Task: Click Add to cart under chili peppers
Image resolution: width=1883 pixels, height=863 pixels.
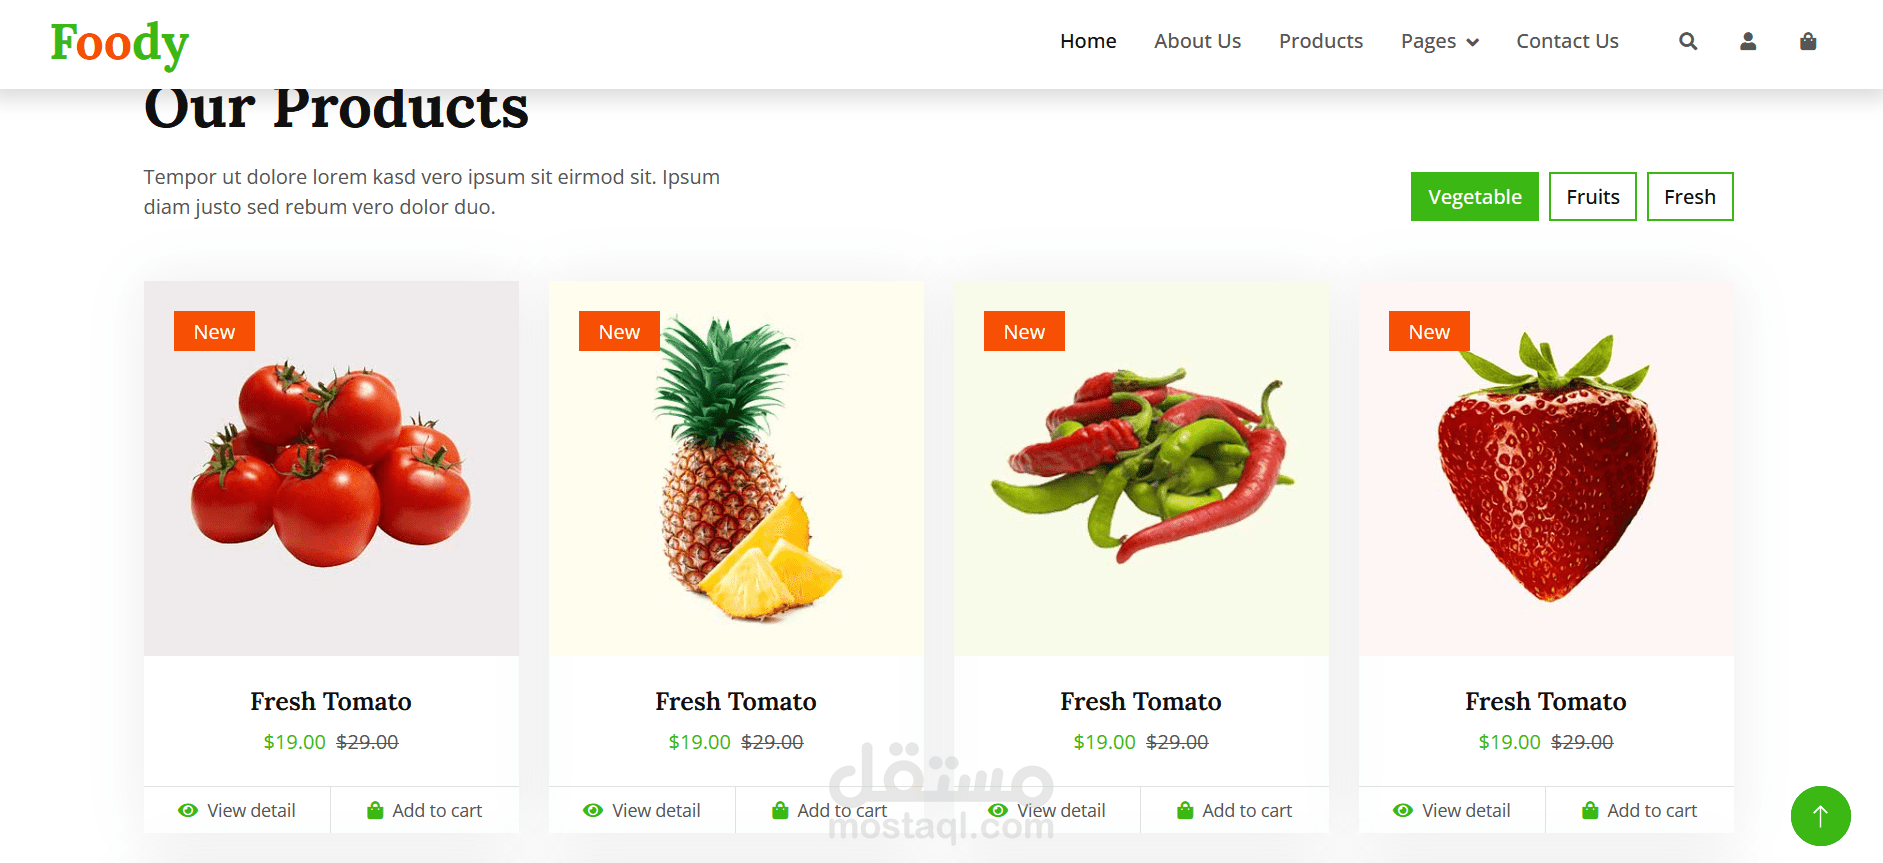Action: pos(1235,810)
